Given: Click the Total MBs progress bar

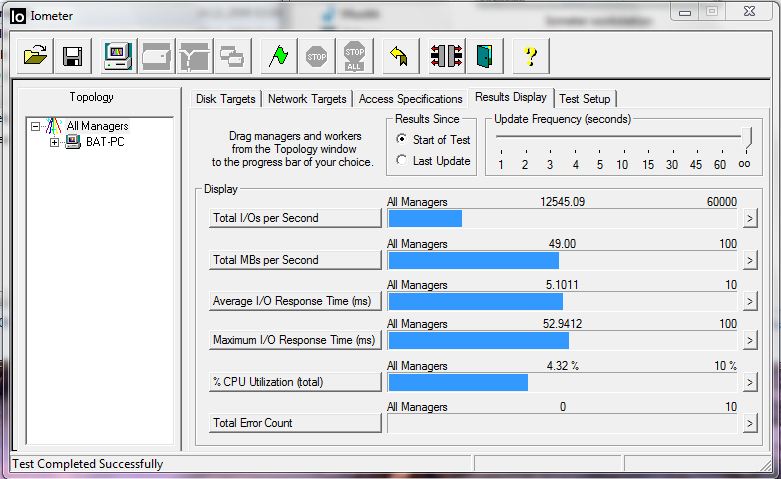Looking at the screenshot, I should tap(562, 260).
